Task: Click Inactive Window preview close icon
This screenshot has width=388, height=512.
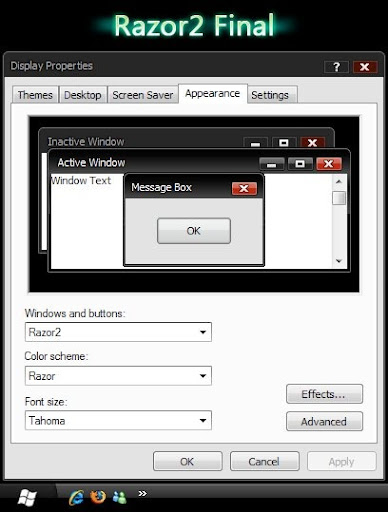Action: [313, 143]
